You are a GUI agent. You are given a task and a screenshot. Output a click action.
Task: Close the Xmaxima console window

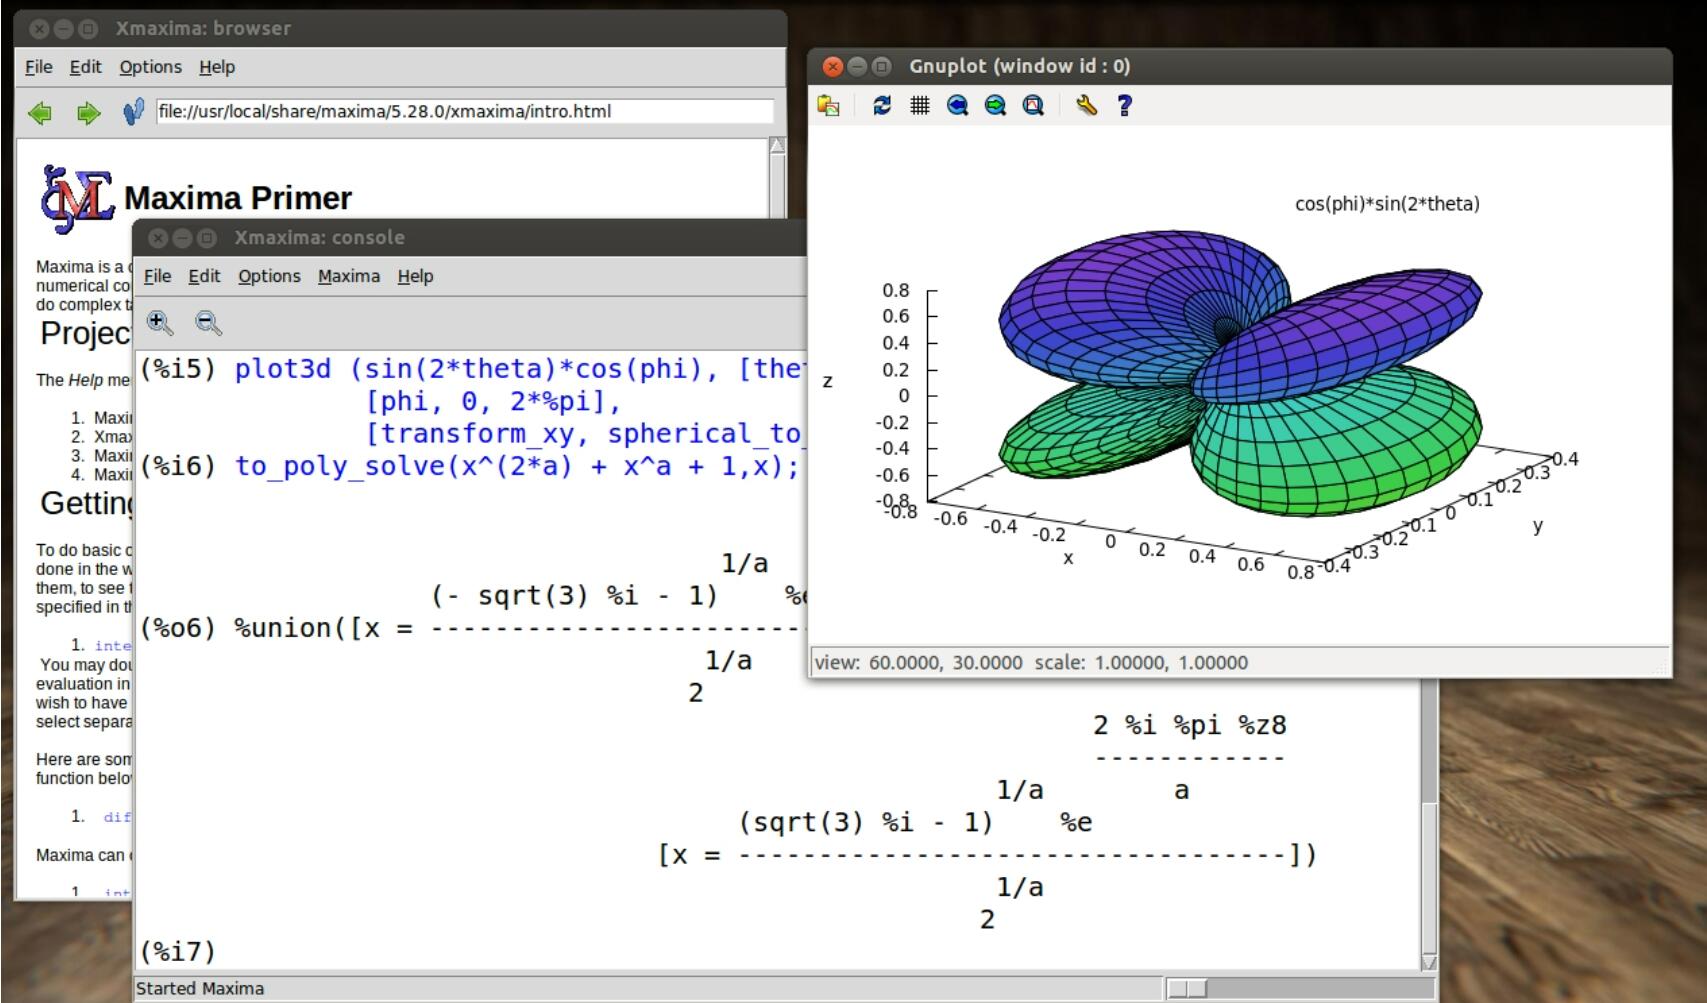pyautogui.click(x=158, y=238)
